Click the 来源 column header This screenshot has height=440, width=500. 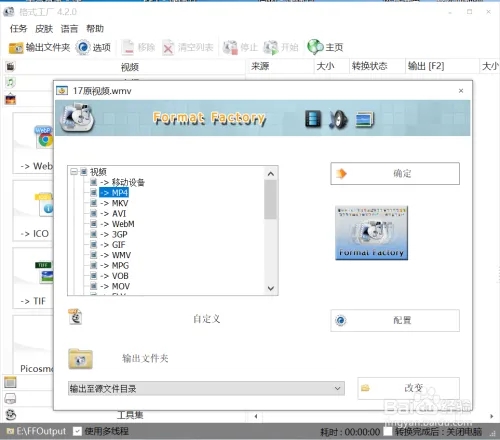[280, 66]
